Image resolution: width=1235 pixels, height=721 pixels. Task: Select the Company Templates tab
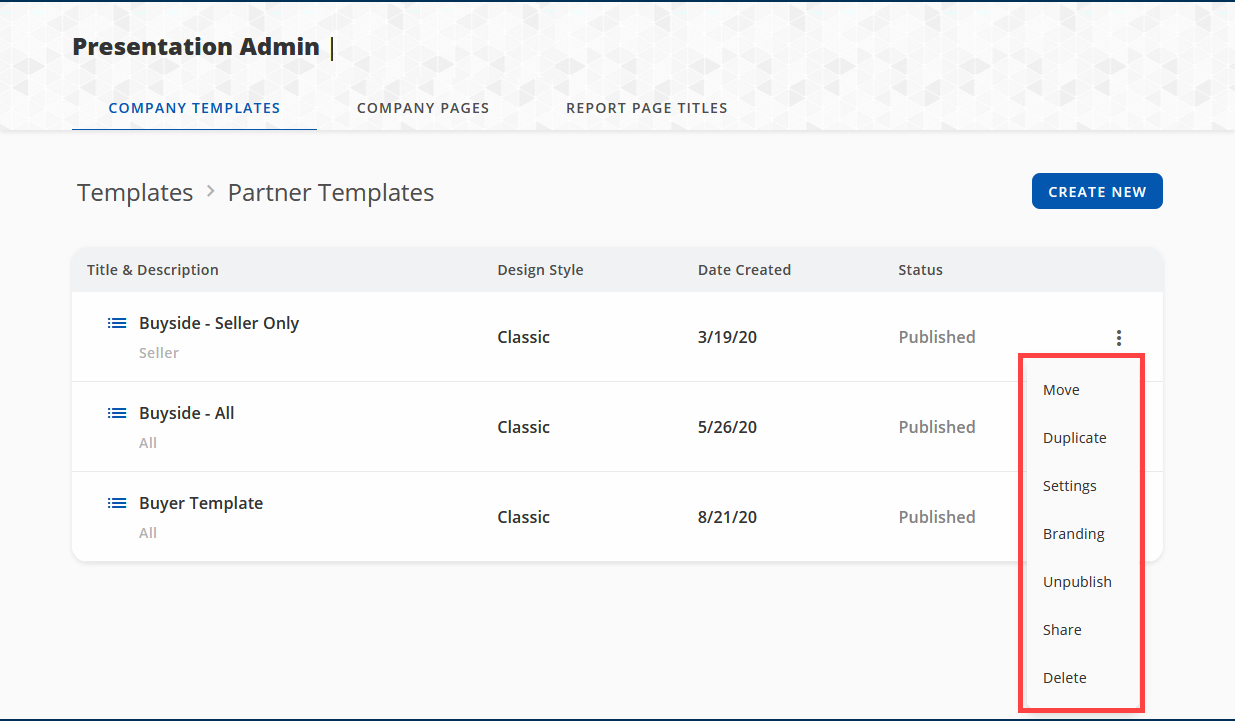click(x=194, y=108)
